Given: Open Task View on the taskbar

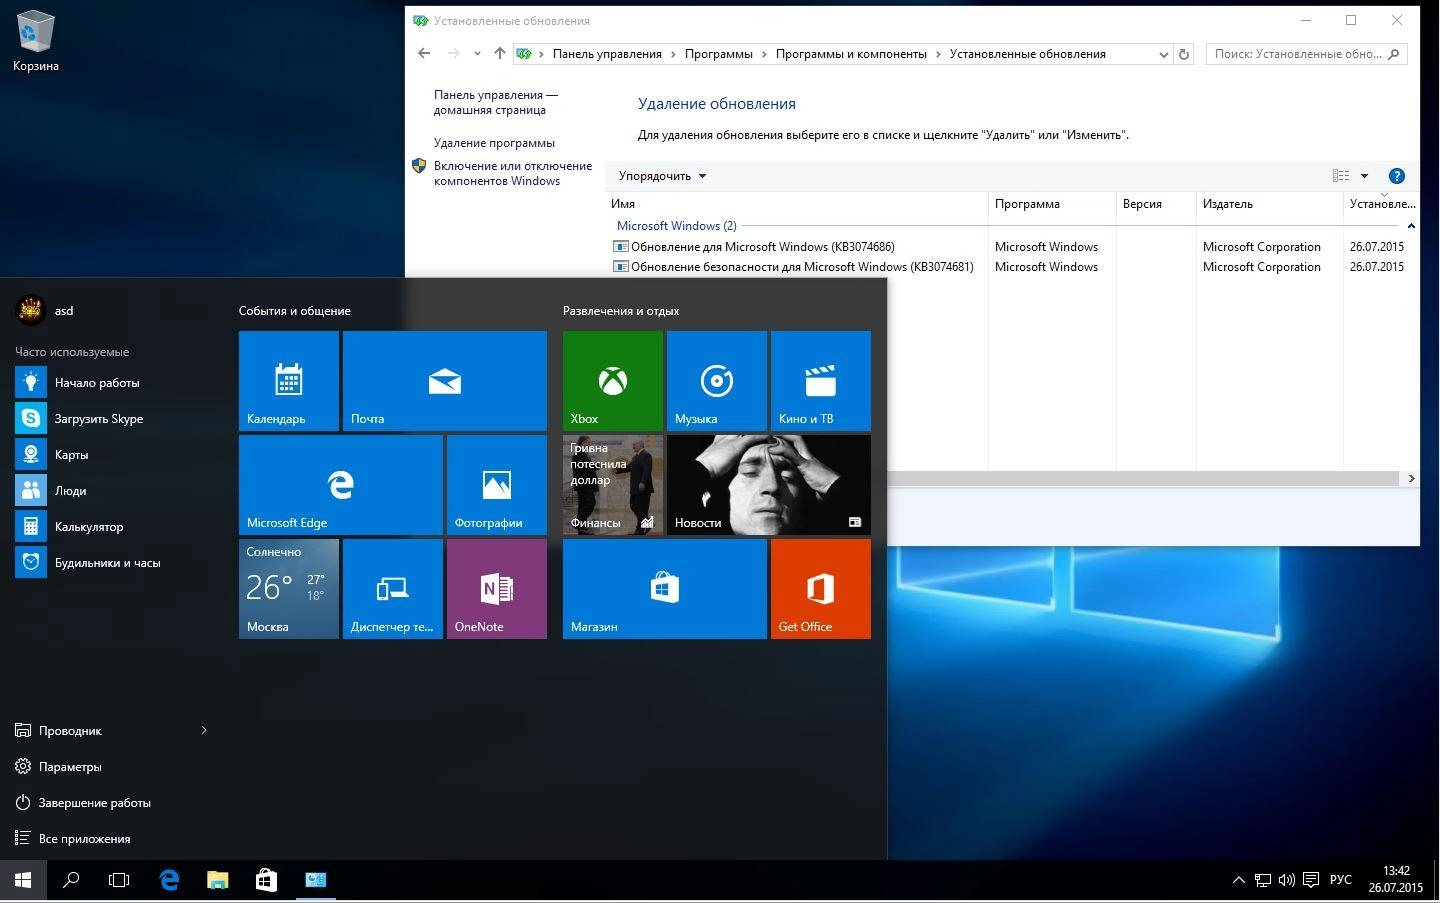Looking at the screenshot, I should pos(119,880).
